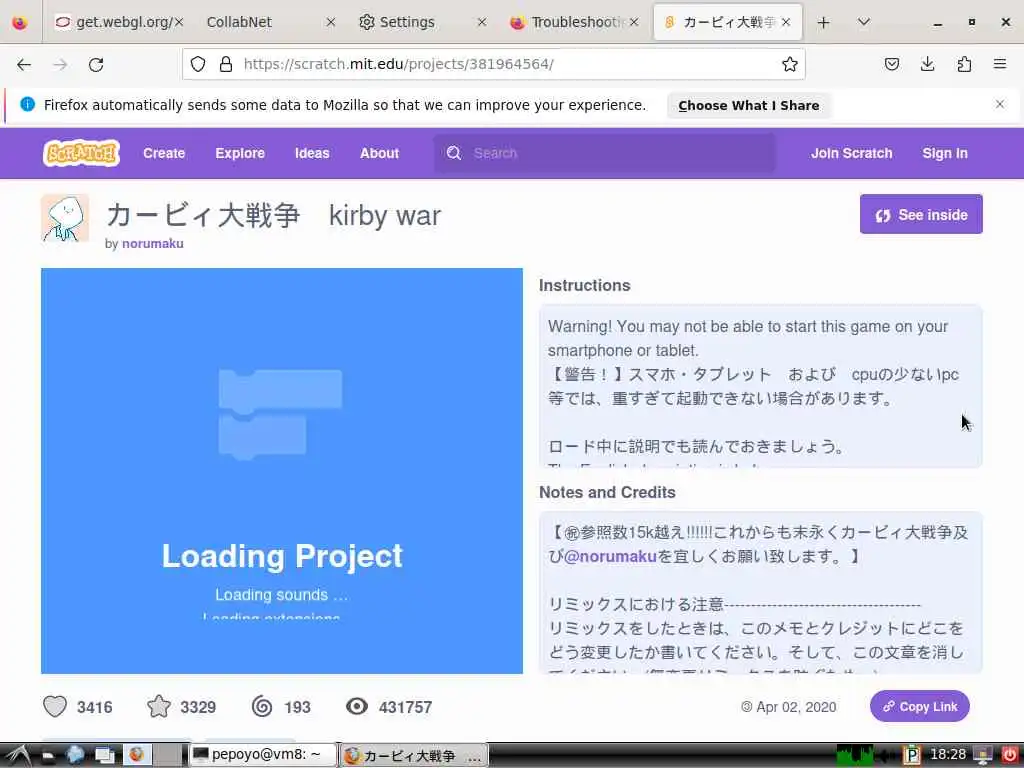Click the Firefox logo in tab bar
The image size is (1024, 768).
20,22
